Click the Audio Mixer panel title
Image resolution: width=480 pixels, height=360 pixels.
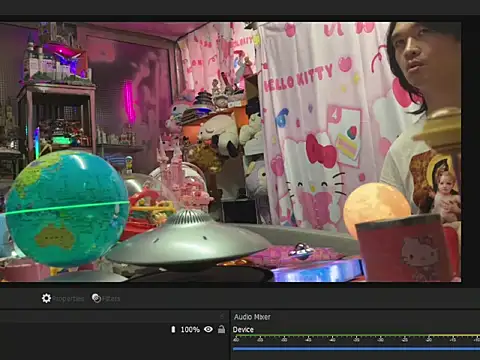(x=252, y=317)
